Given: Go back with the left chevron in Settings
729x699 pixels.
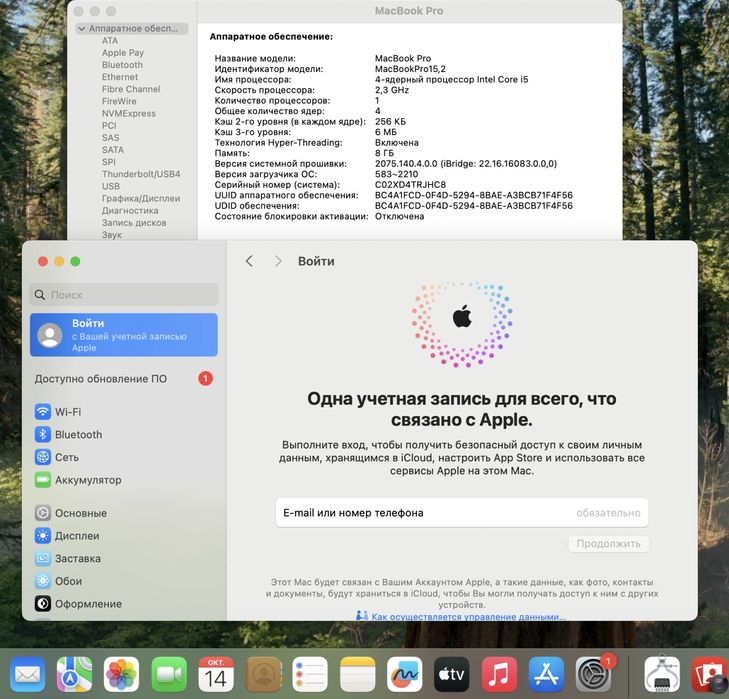Looking at the screenshot, I should pos(250,261).
